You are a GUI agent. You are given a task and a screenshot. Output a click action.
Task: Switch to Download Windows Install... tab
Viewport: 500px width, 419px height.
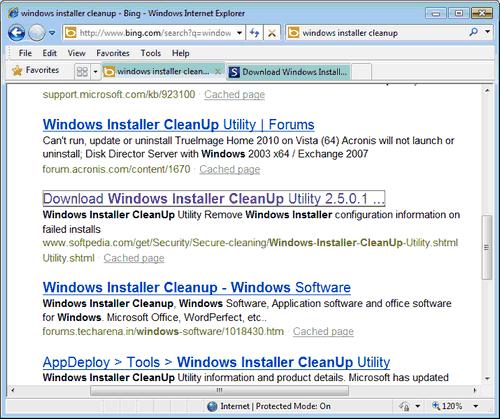click(x=289, y=72)
